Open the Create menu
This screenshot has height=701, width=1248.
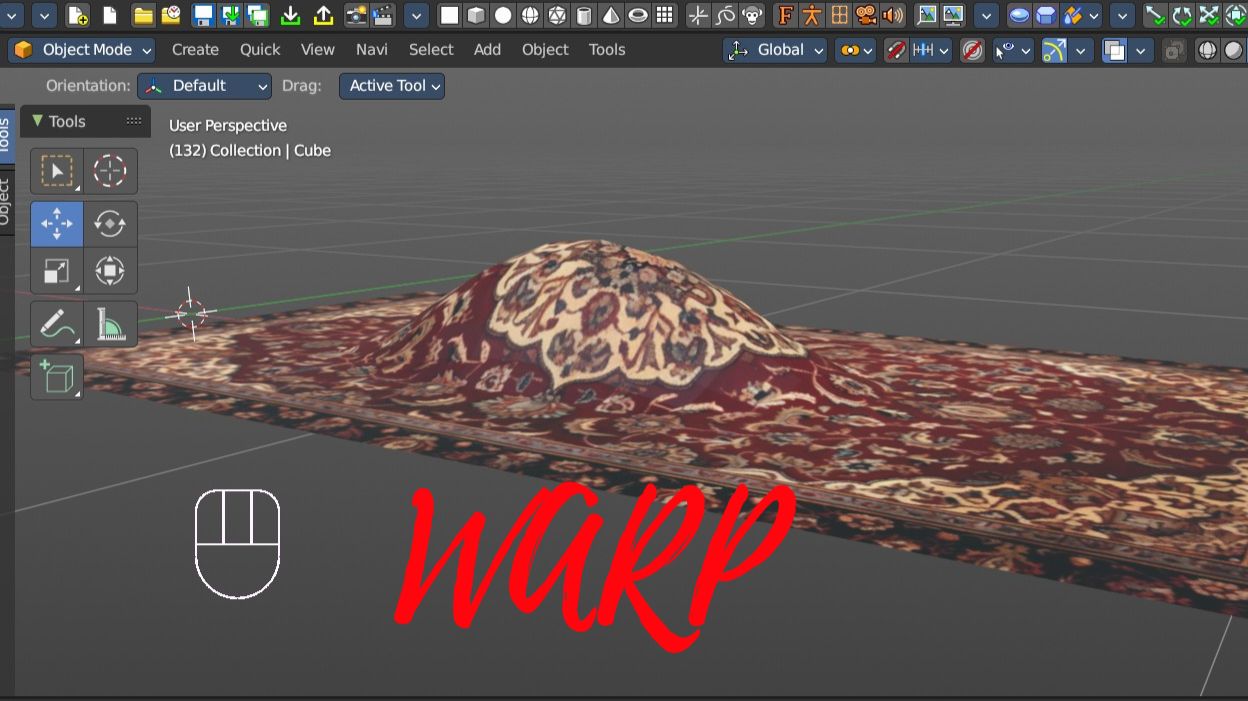(x=195, y=50)
